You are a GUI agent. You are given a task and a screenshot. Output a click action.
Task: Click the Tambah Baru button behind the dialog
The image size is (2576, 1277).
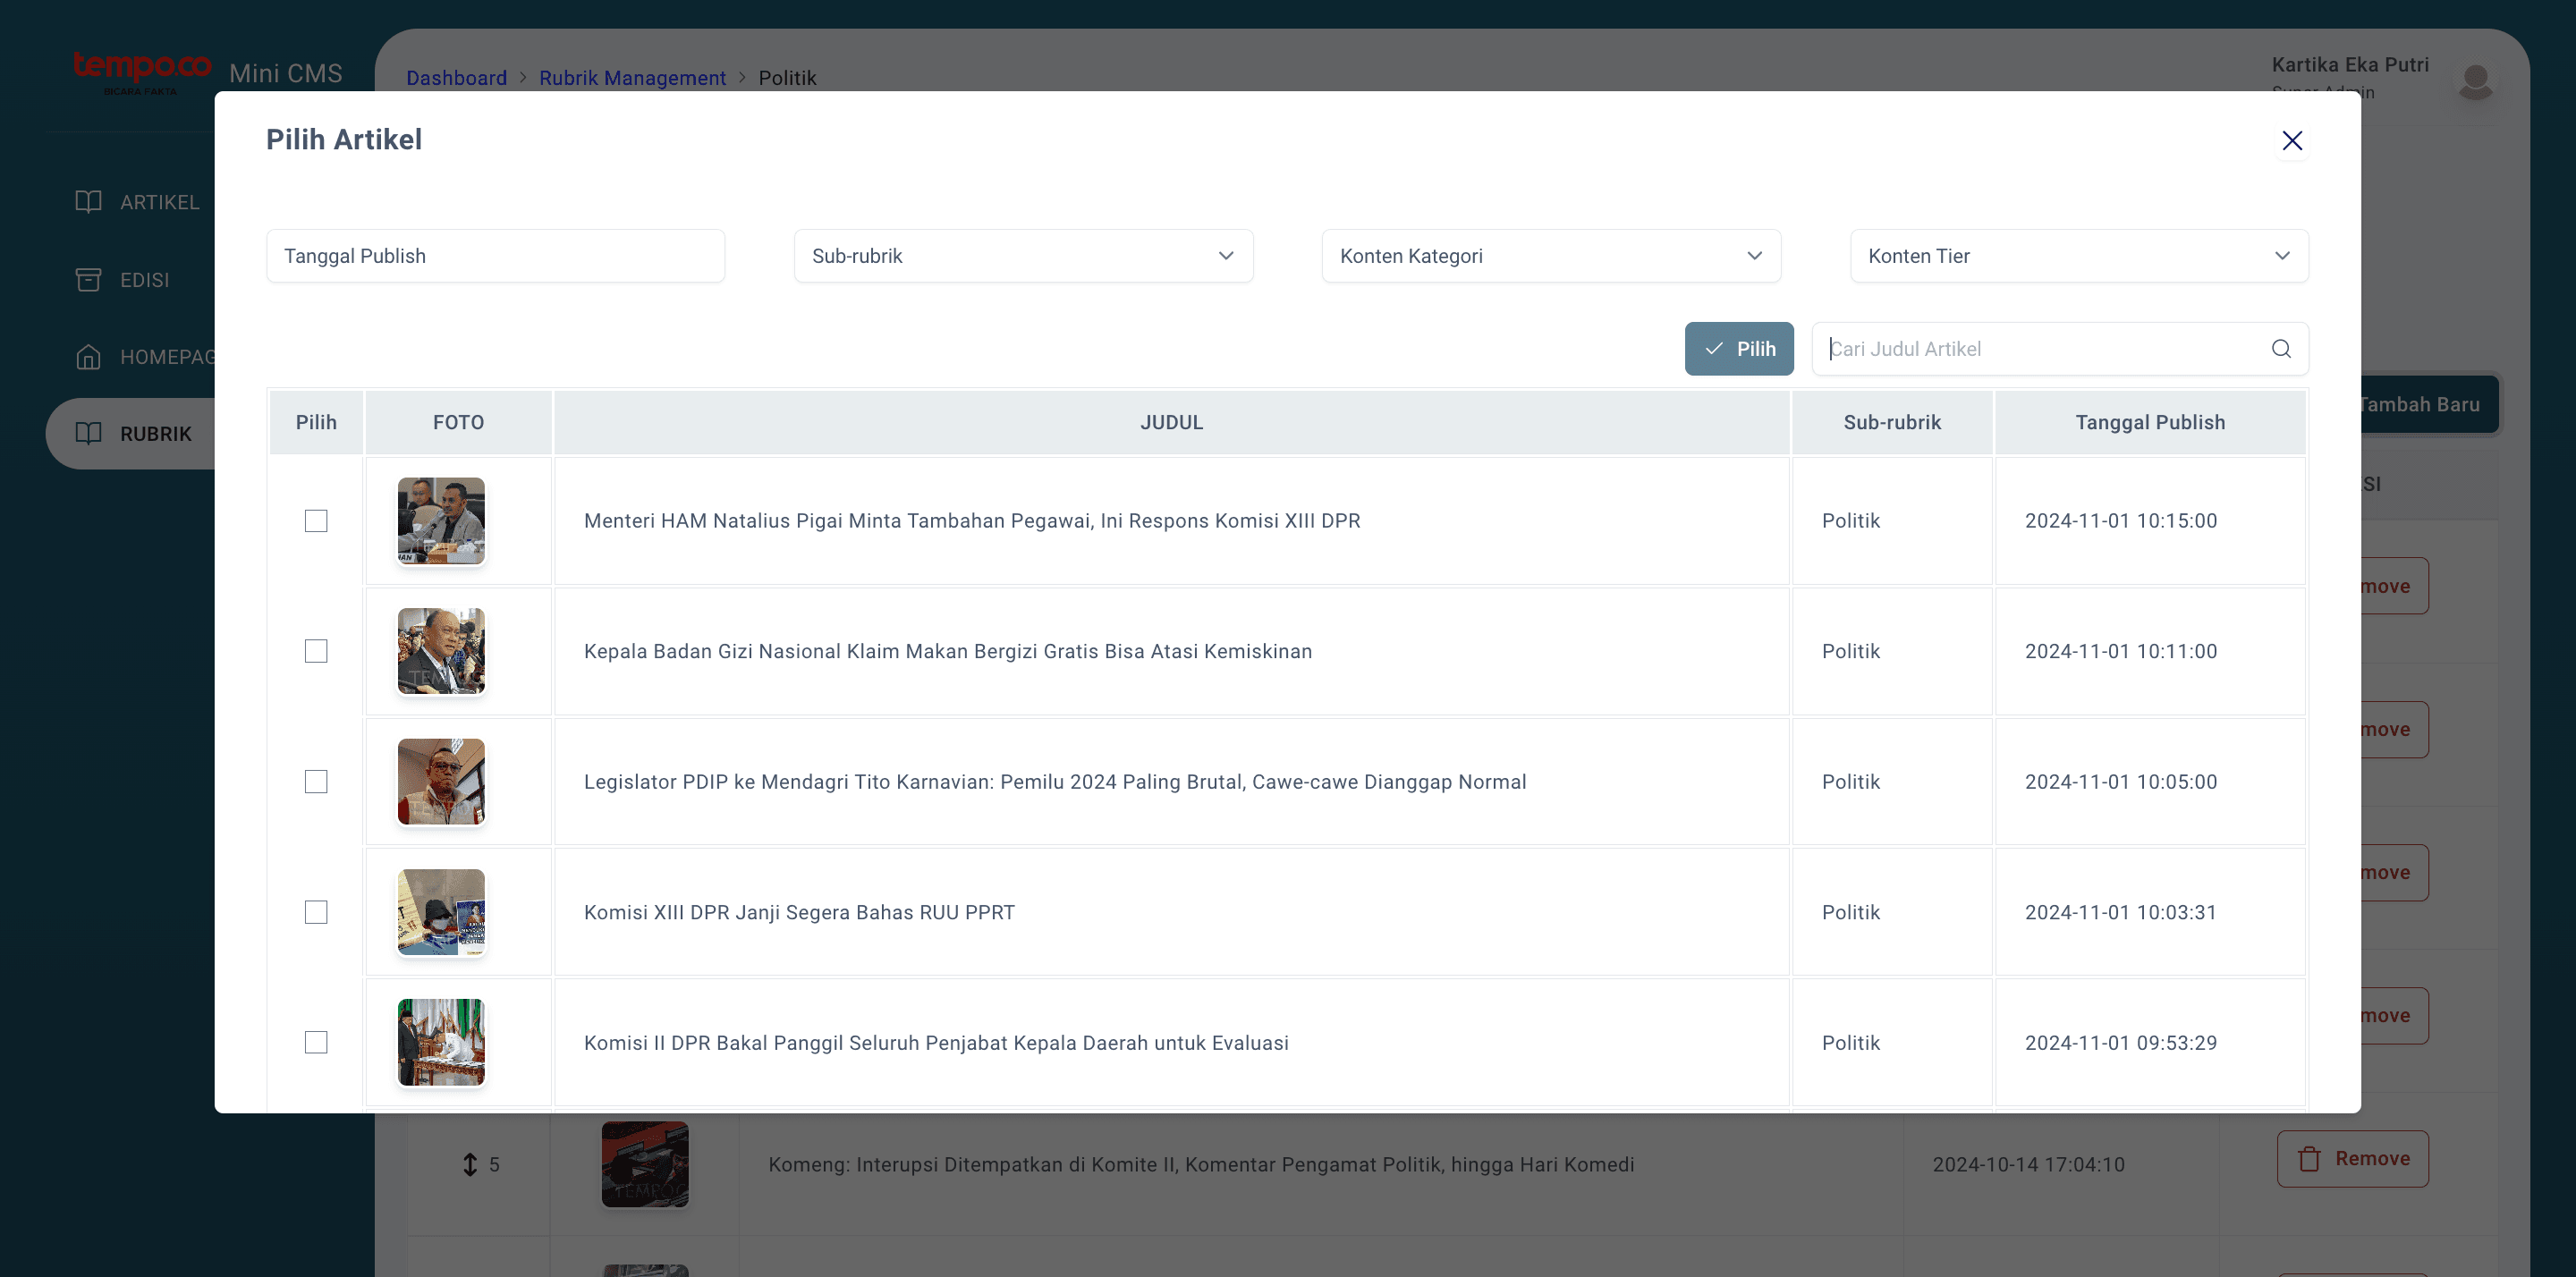coord(2430,405)
